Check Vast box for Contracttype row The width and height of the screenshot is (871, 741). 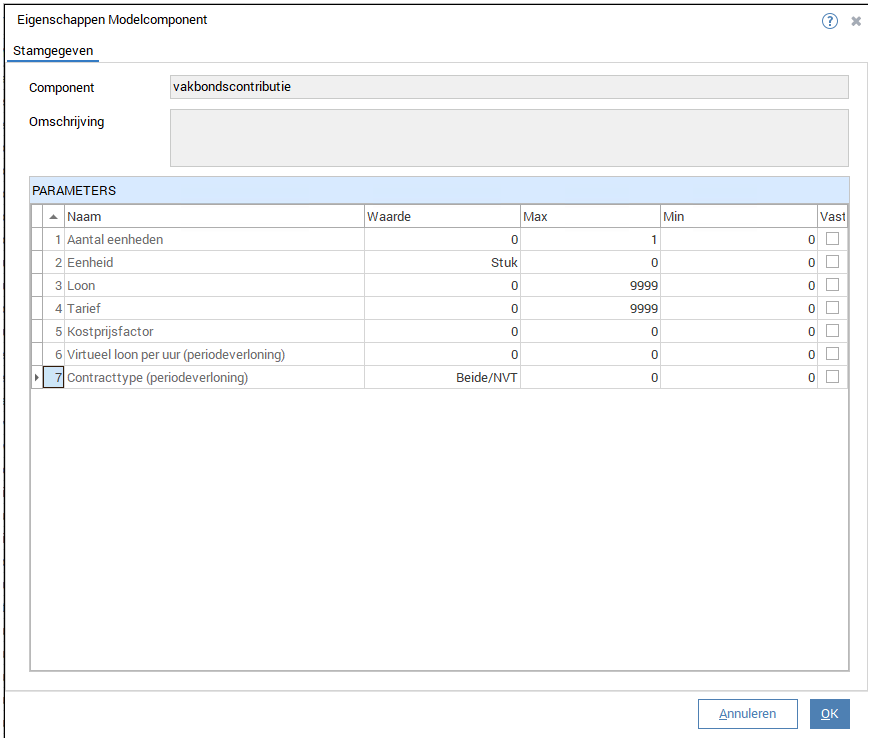coord(832,377)
